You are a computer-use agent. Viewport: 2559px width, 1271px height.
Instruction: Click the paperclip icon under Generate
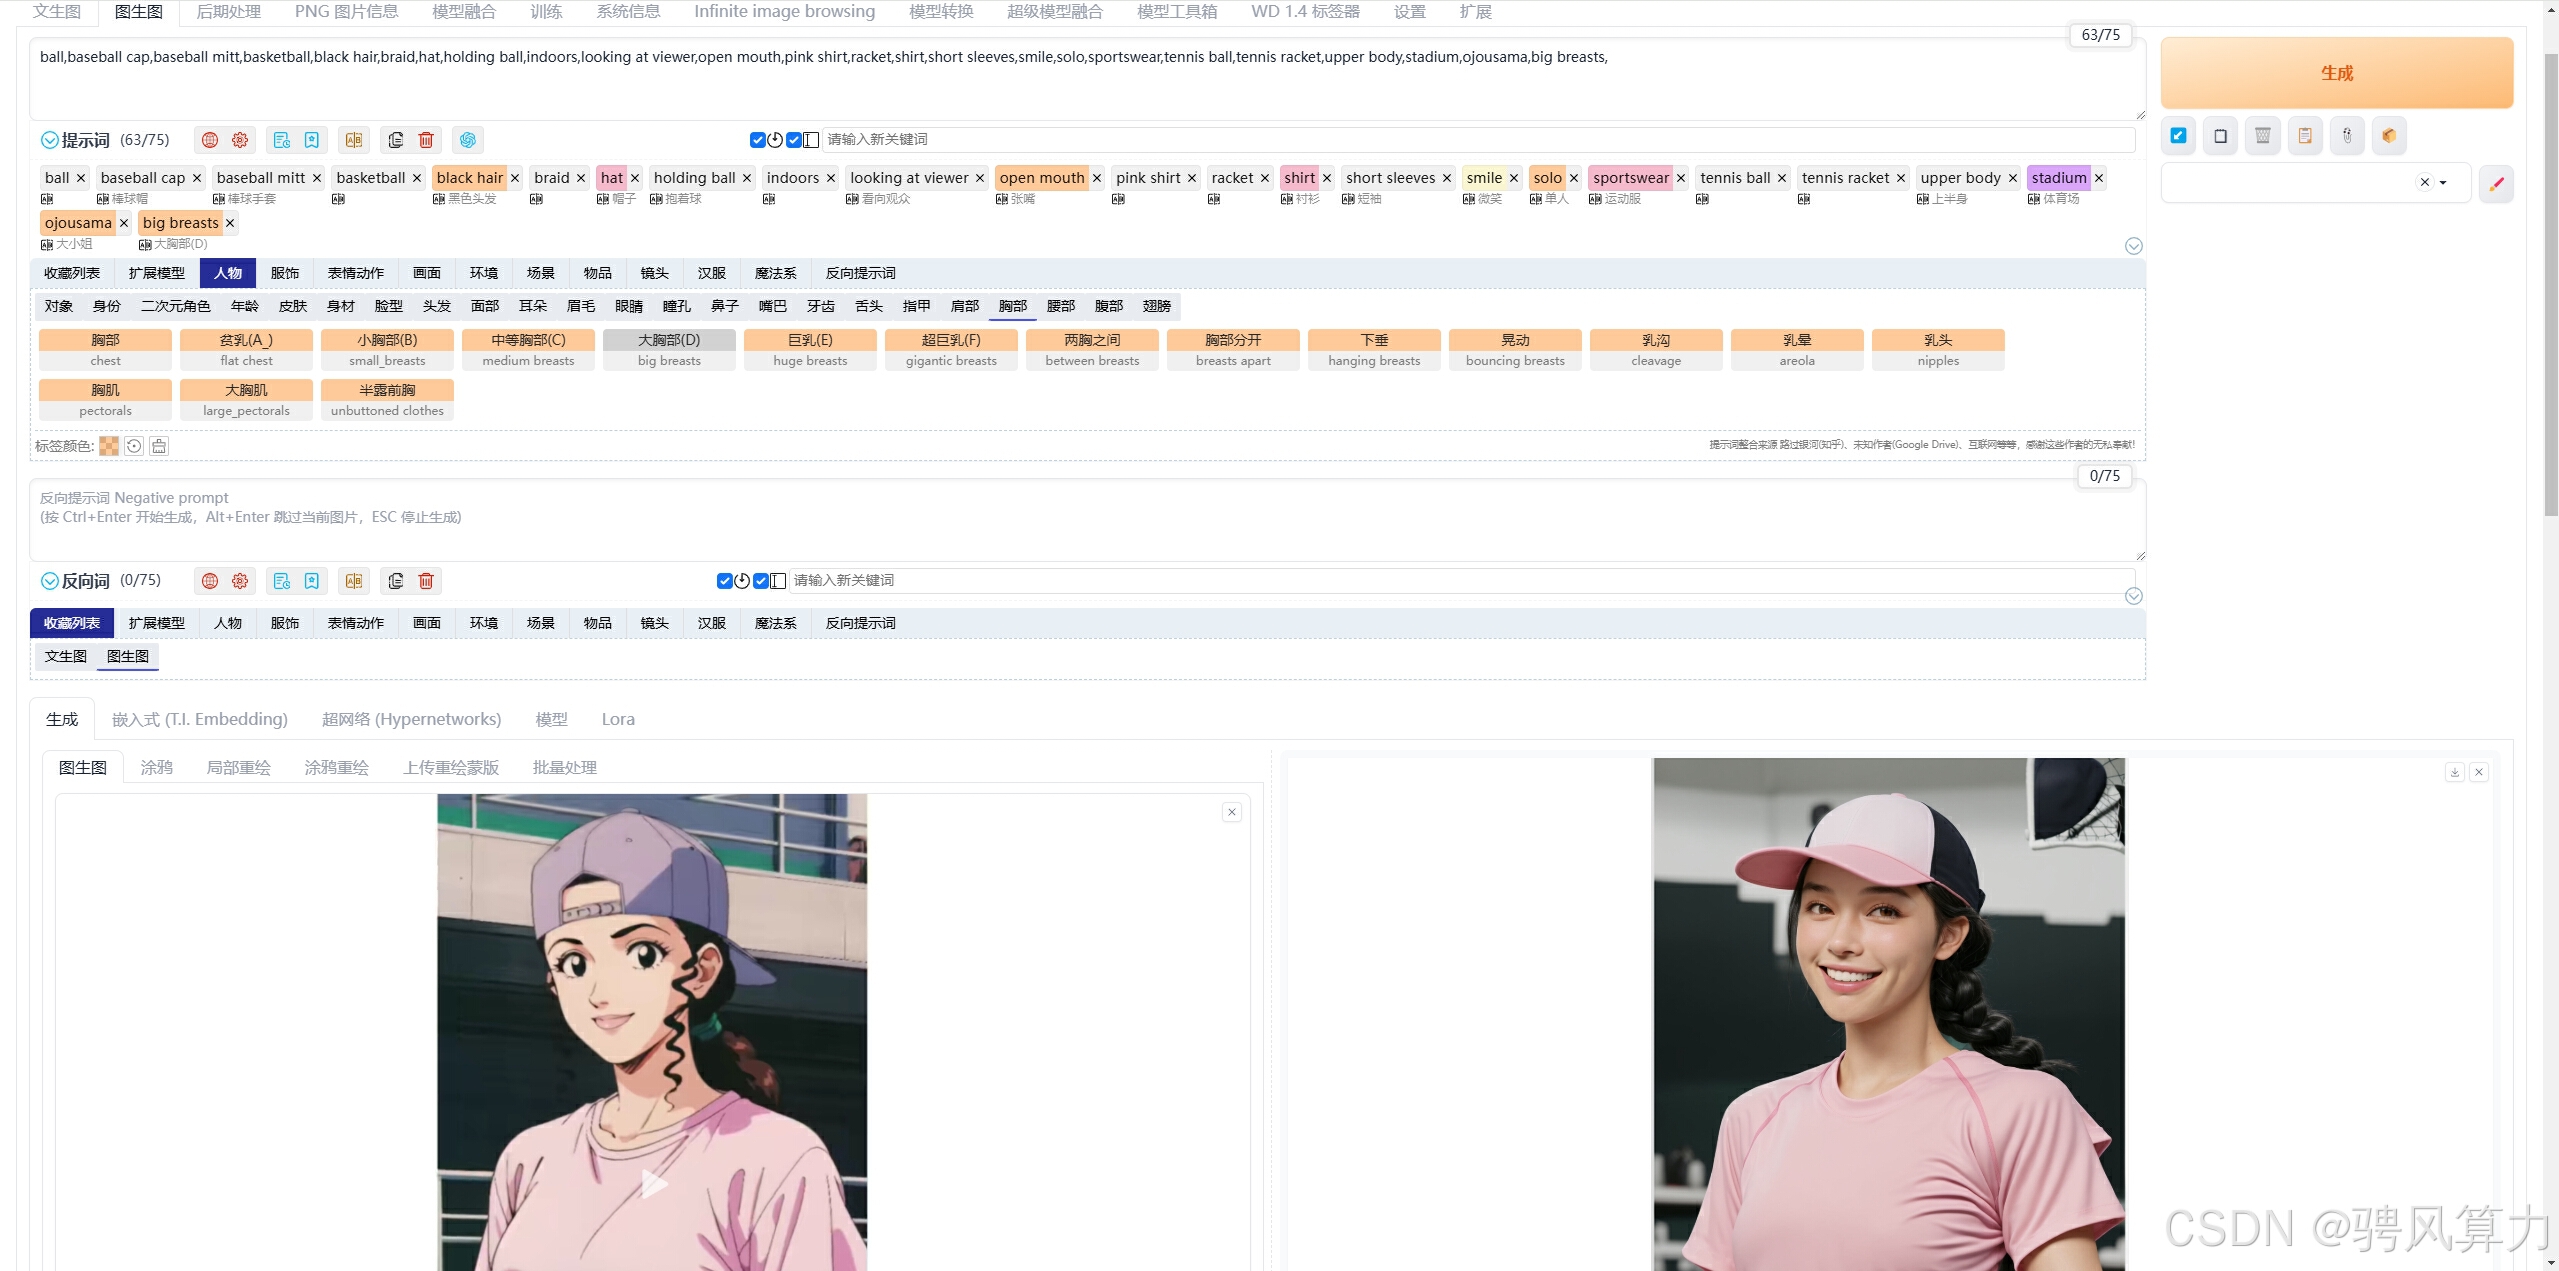(2347, 136)
